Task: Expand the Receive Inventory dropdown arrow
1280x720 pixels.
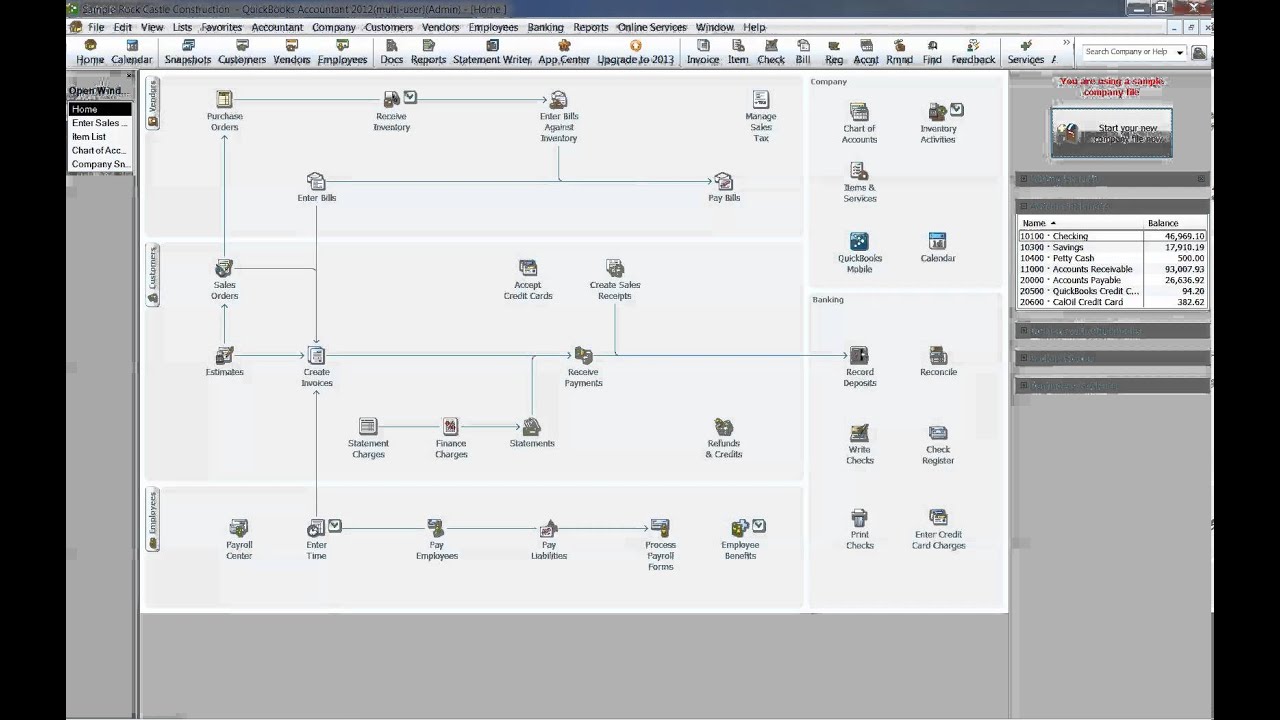Action: click(x=410, y=97)
